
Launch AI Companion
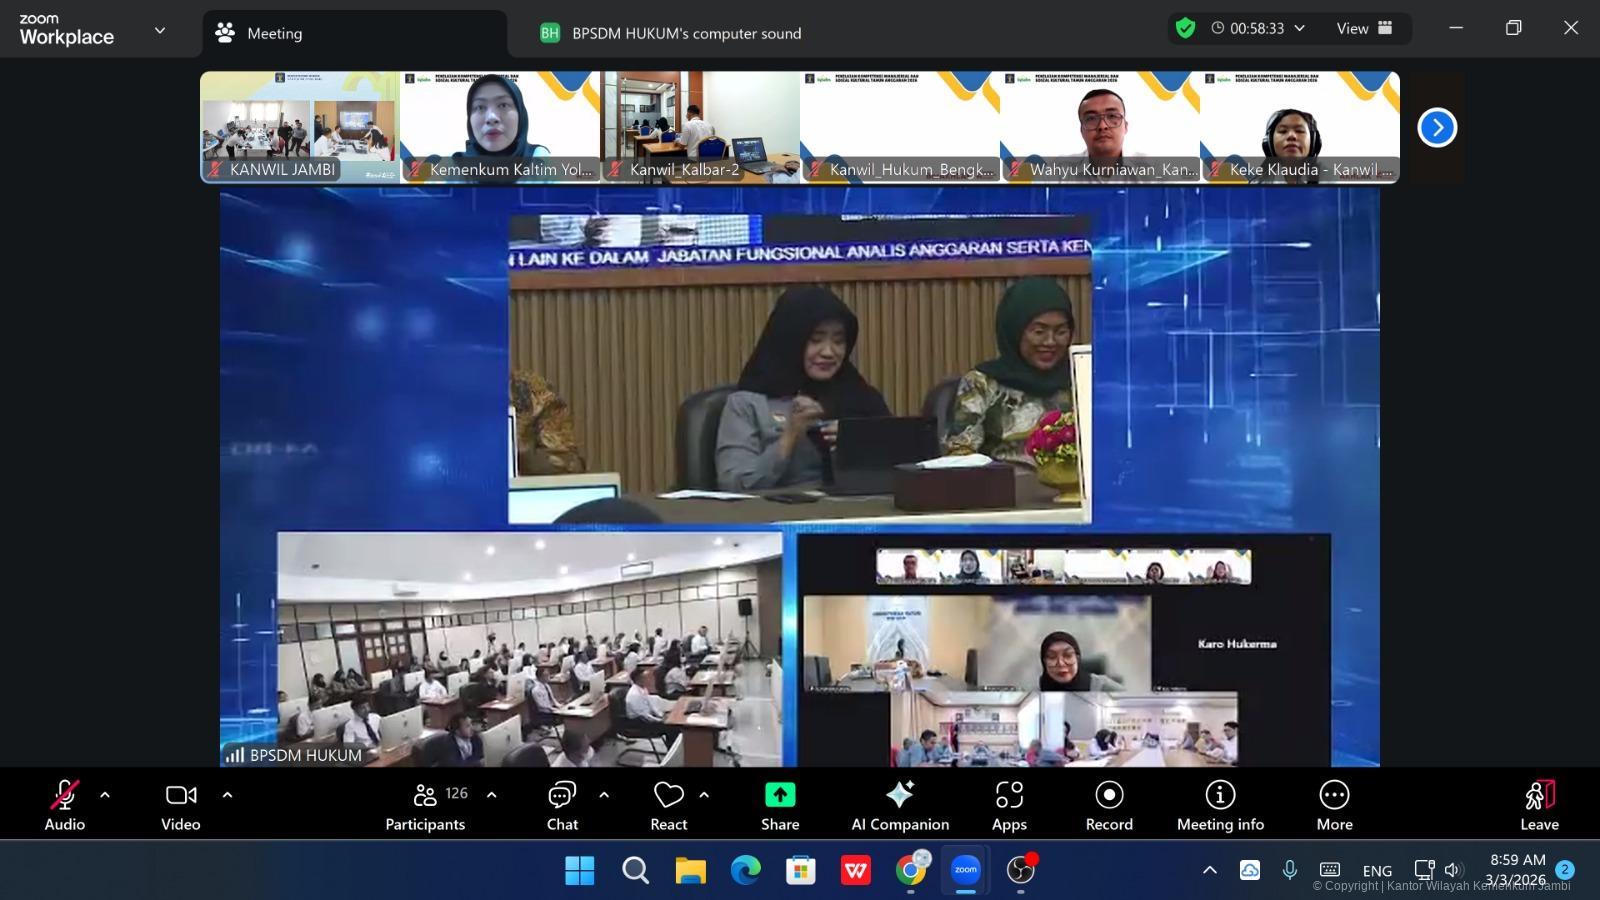(900, 805)
